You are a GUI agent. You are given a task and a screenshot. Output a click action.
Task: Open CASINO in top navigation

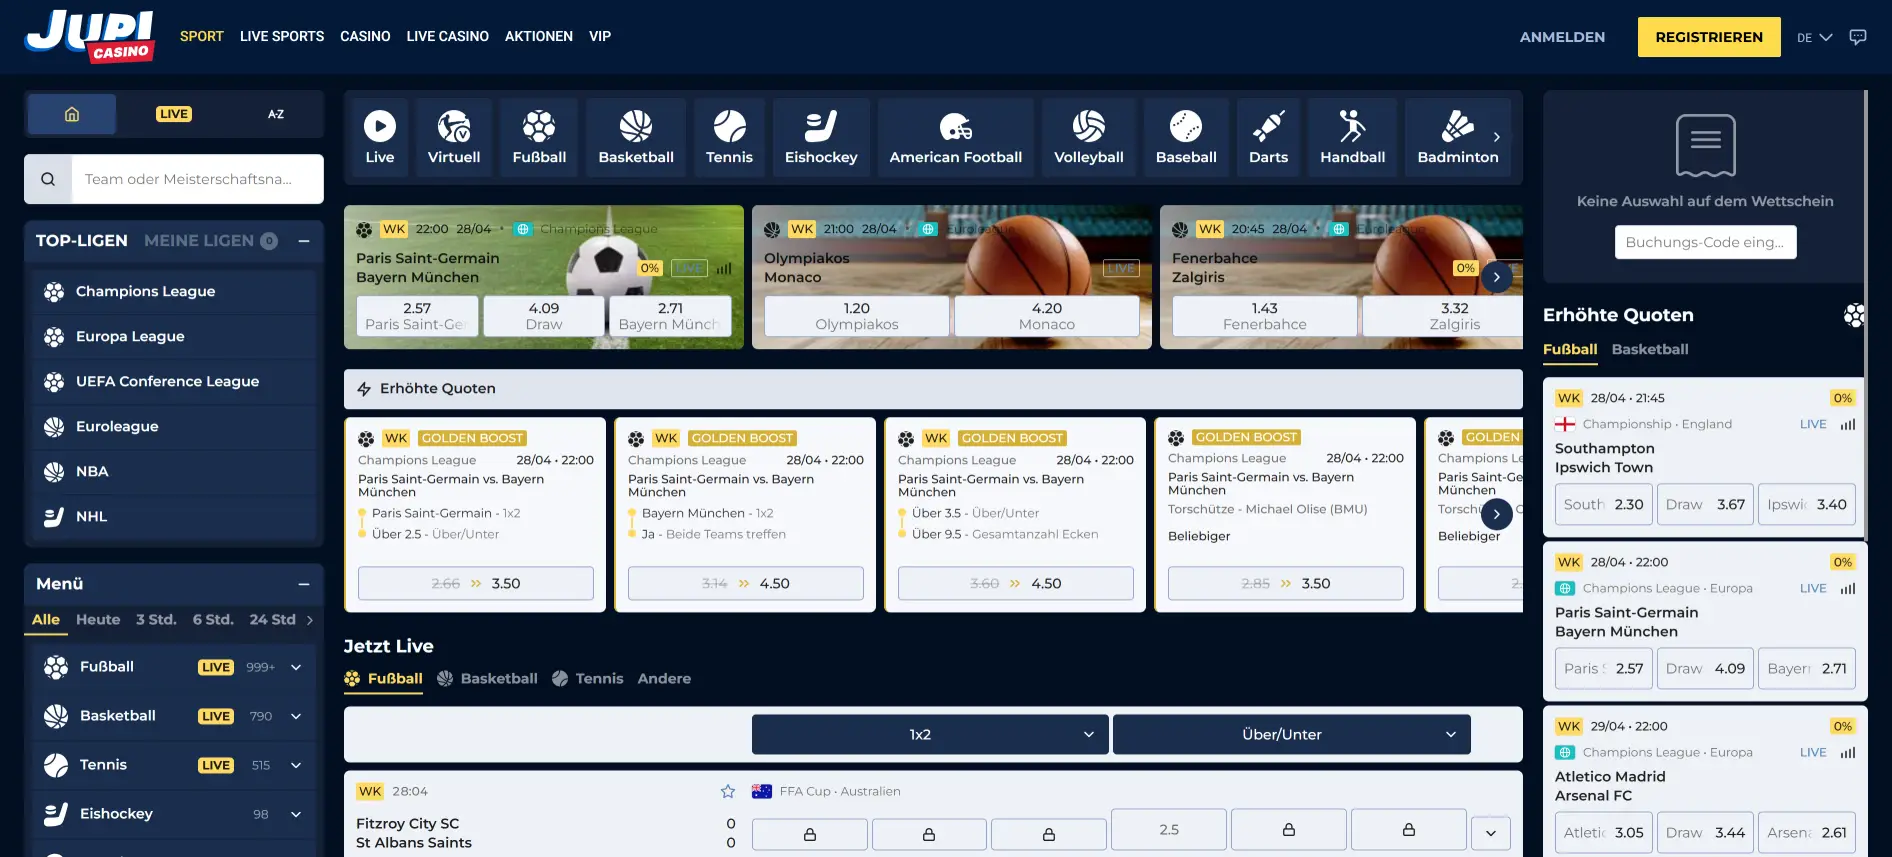click(365, 36)
